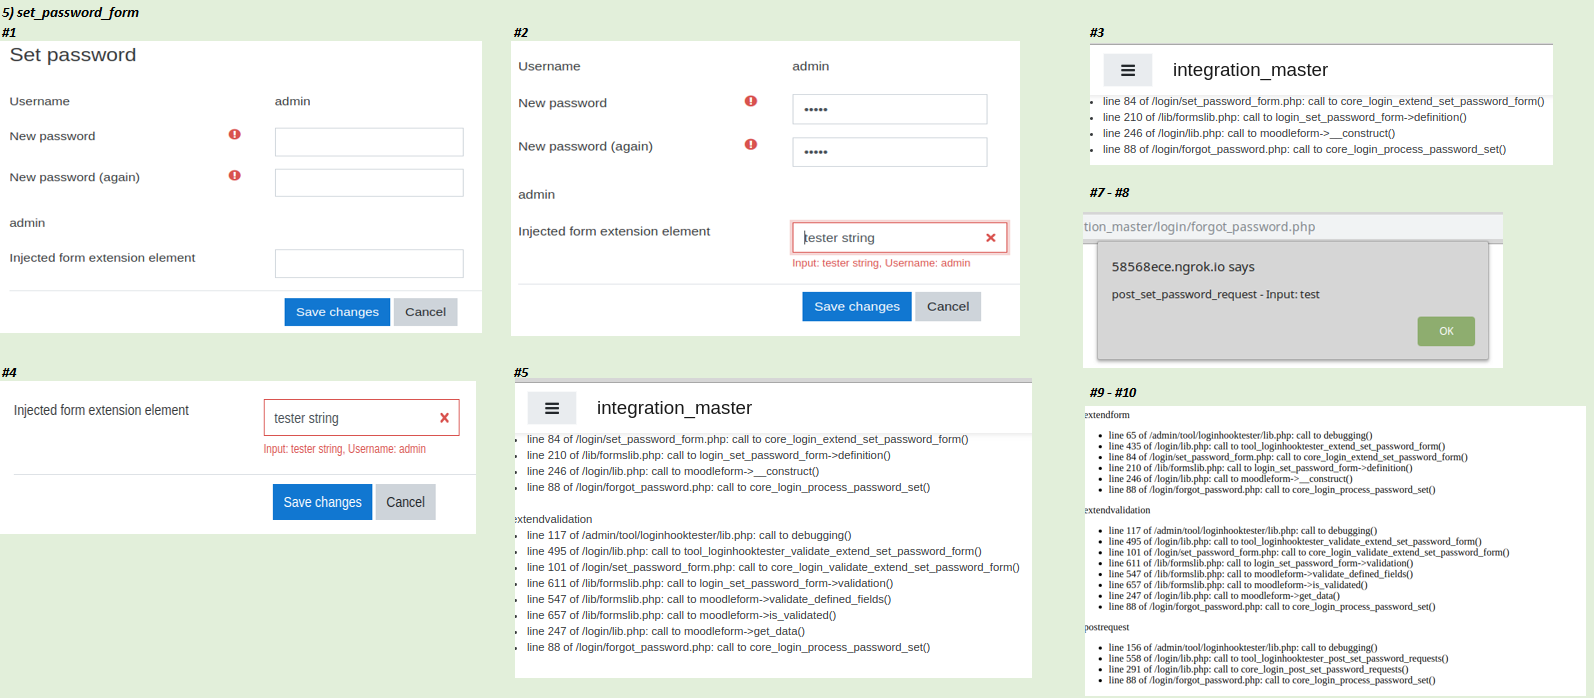Click 'line 246 of /login/lib.php' in panel #3
The image size is (1594, 698).
coord(1248,133)
